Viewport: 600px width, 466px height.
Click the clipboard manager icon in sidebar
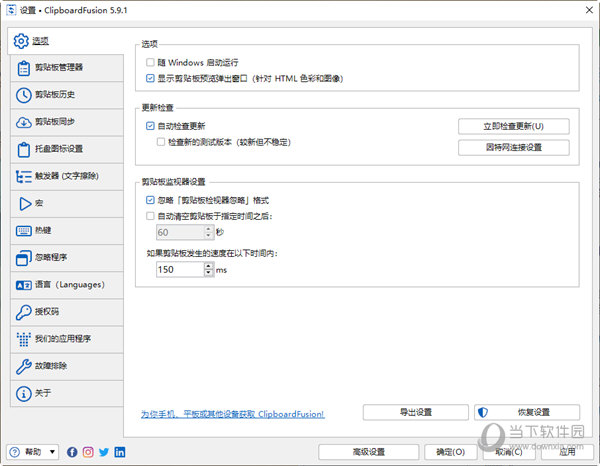coord(23,68)
